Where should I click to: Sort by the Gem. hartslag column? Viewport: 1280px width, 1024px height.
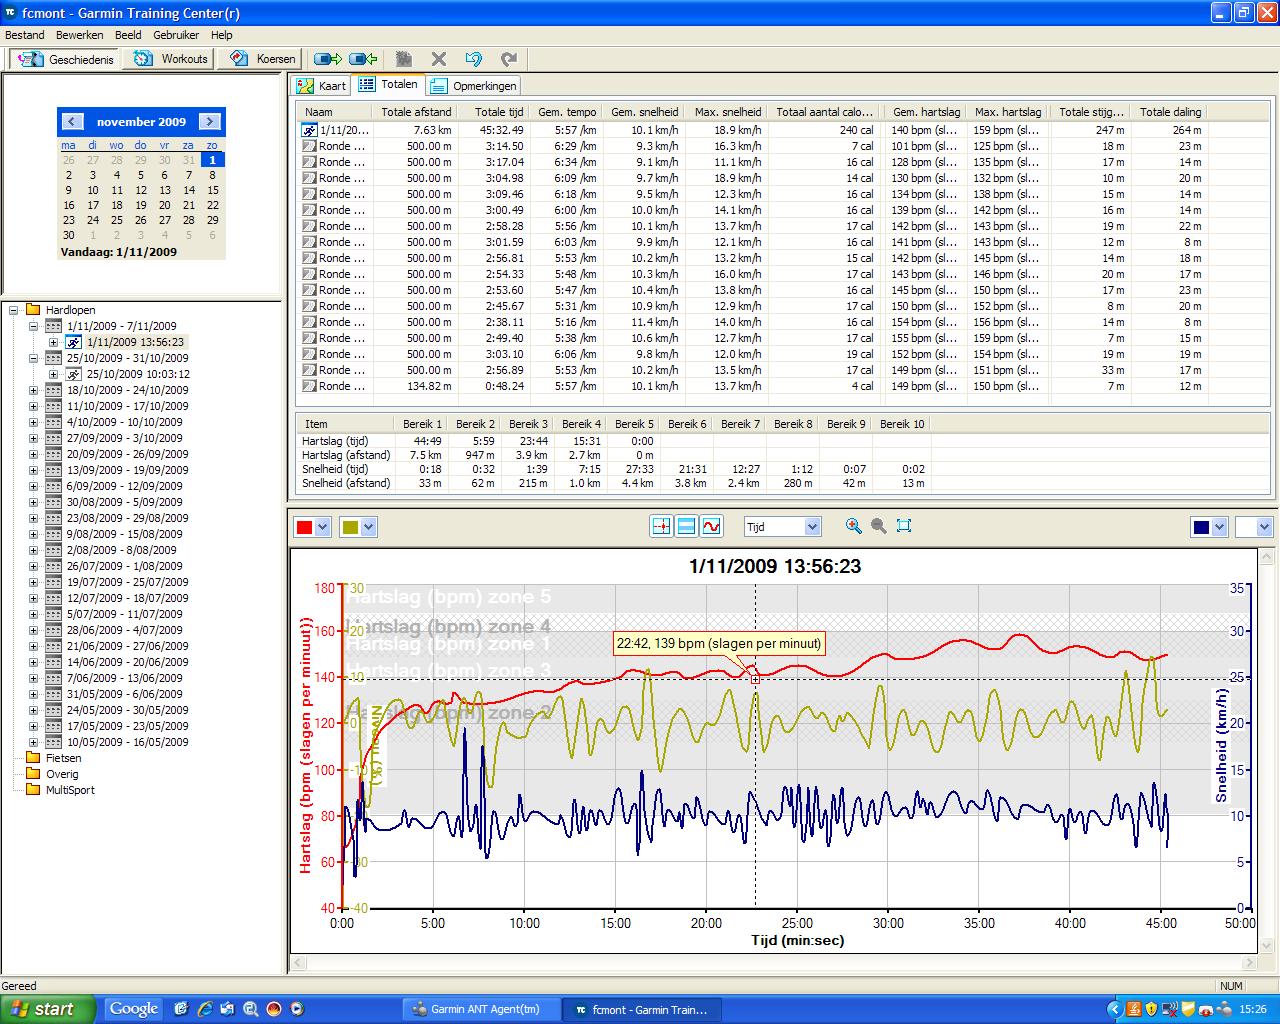[x=926, y=112]
